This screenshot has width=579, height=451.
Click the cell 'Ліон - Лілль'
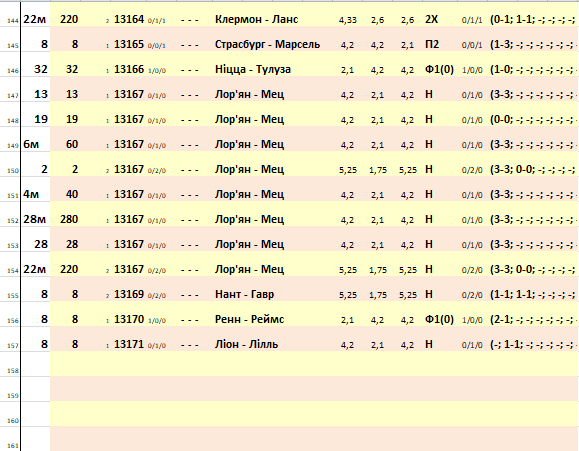pyautogui.click(x=246, y=344)
